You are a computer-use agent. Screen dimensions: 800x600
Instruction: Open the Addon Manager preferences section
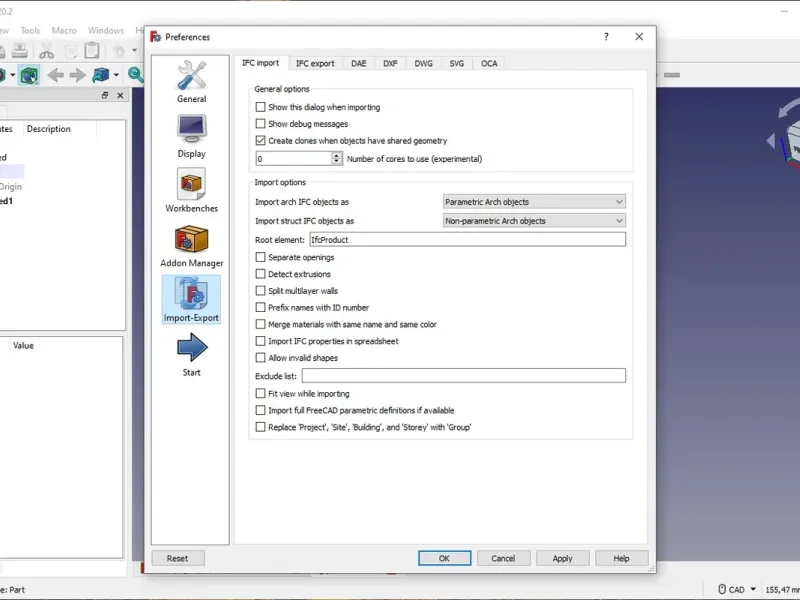191,245
